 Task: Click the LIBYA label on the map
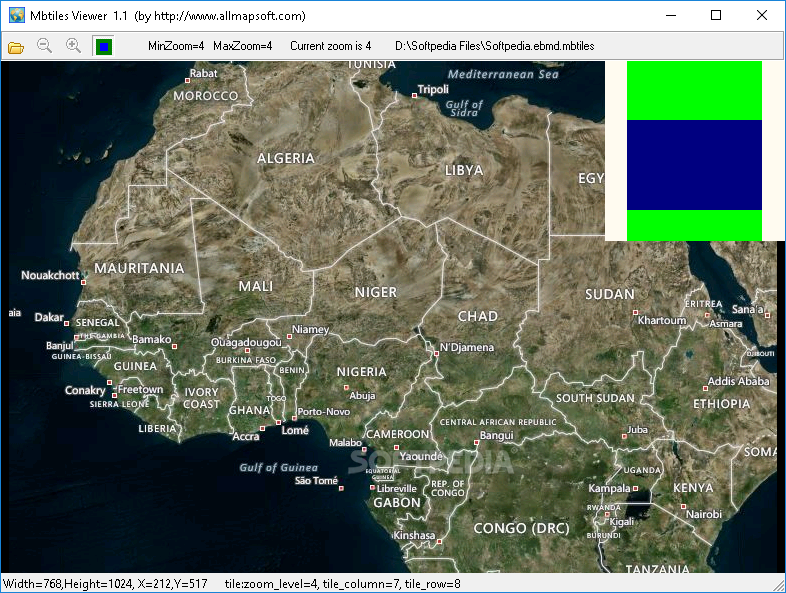coord(464,170)
